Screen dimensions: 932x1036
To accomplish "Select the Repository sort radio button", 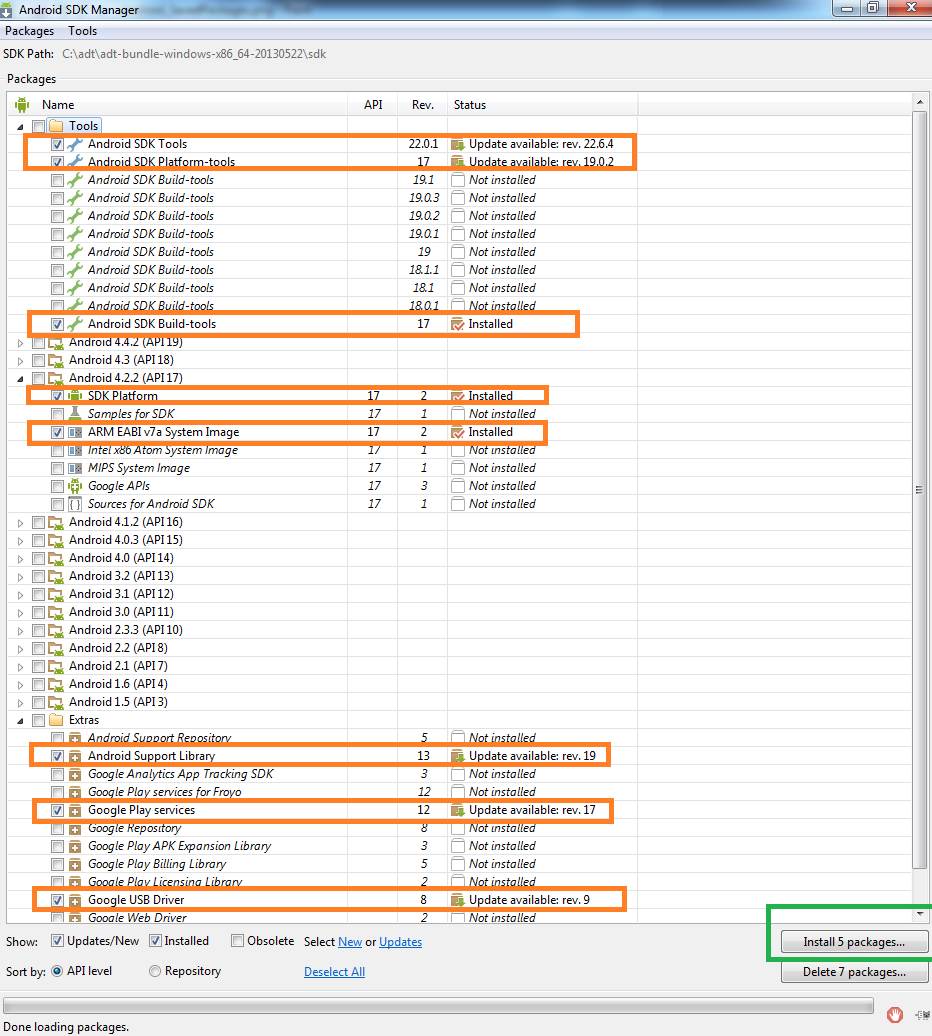I will click(155, 971).
